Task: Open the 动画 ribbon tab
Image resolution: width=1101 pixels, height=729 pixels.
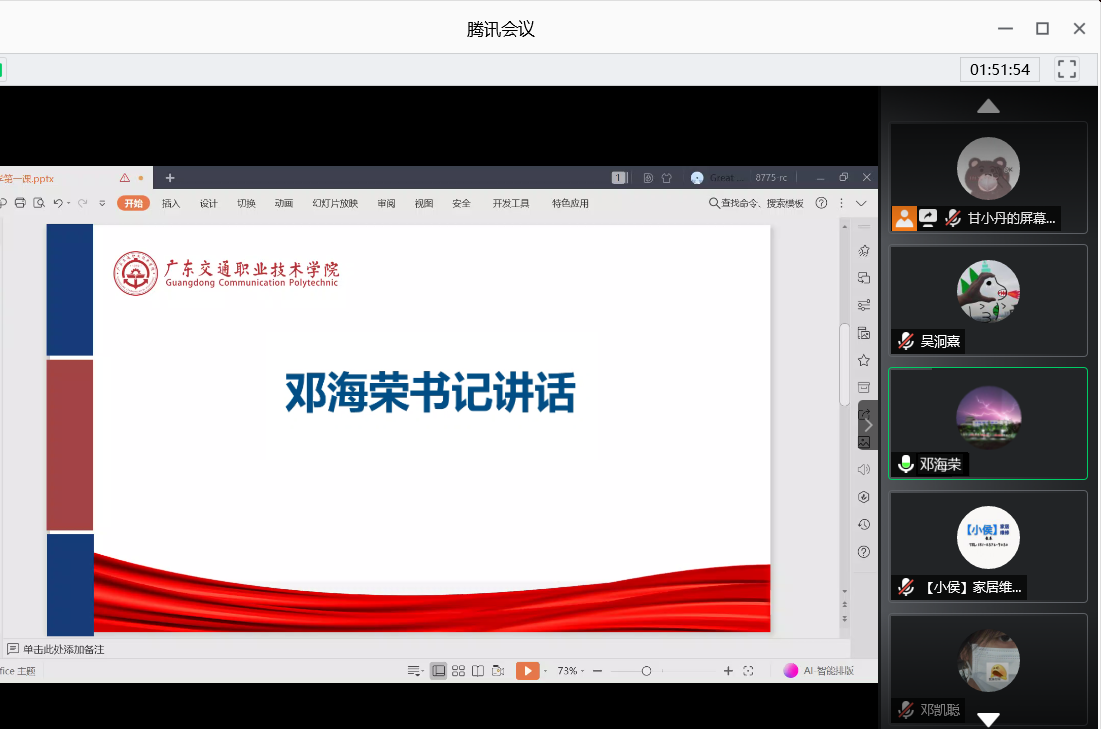Action: [x=284, y=203]
